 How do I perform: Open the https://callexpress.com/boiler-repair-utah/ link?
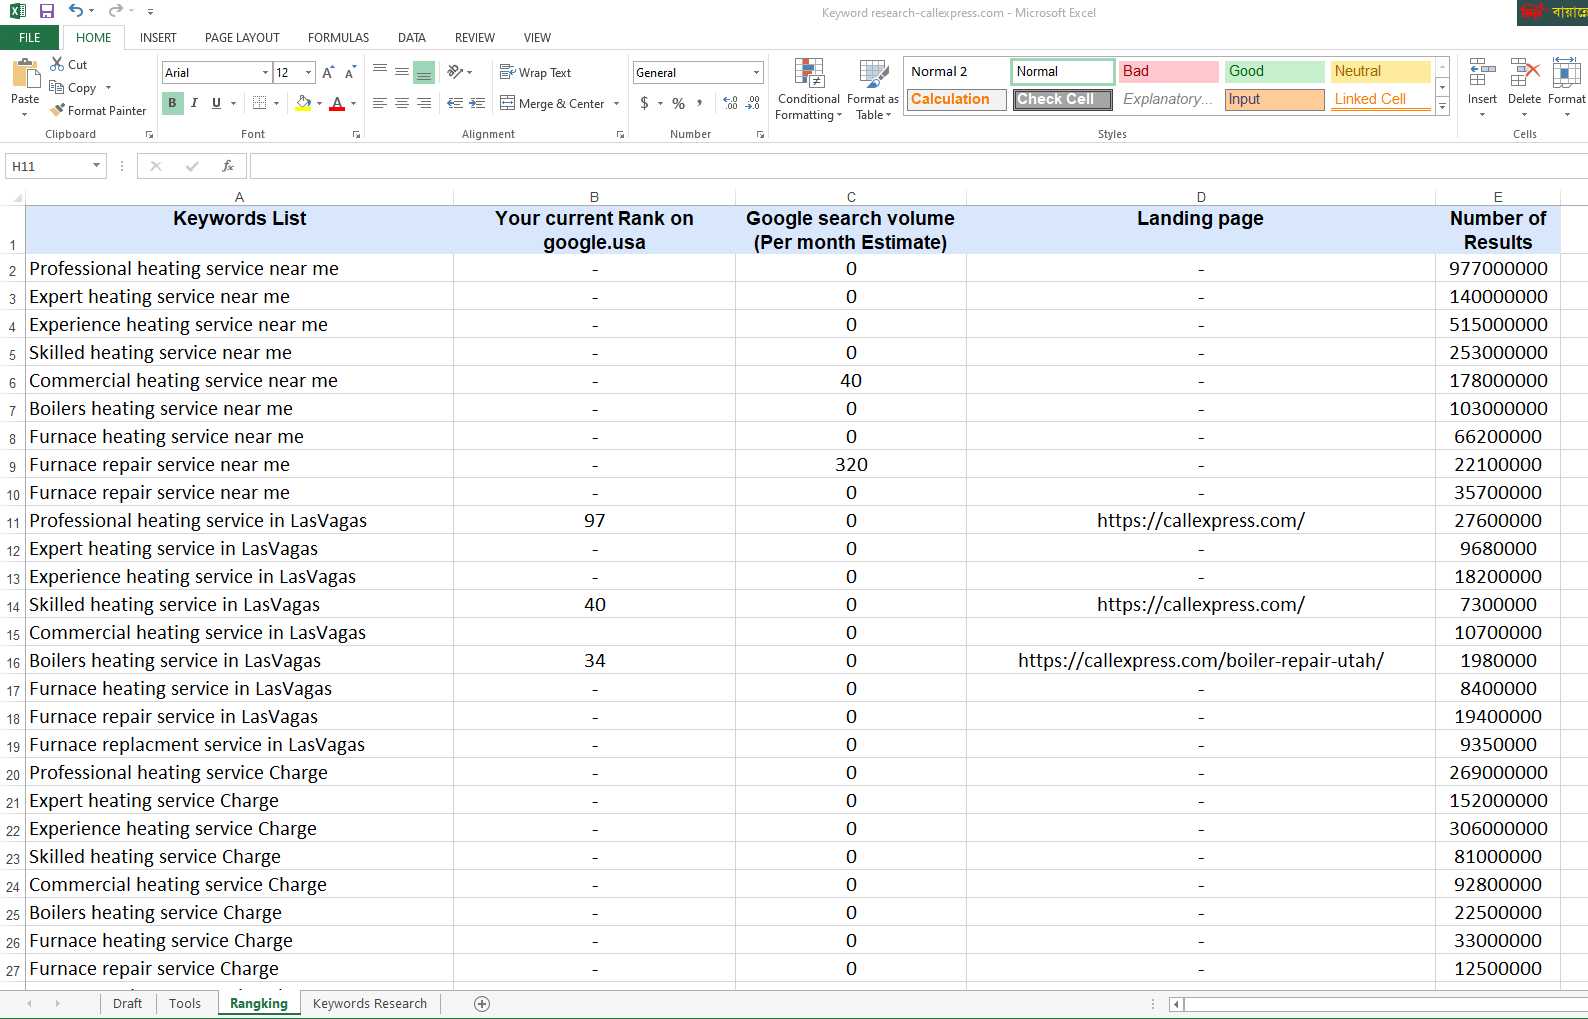1200,660
